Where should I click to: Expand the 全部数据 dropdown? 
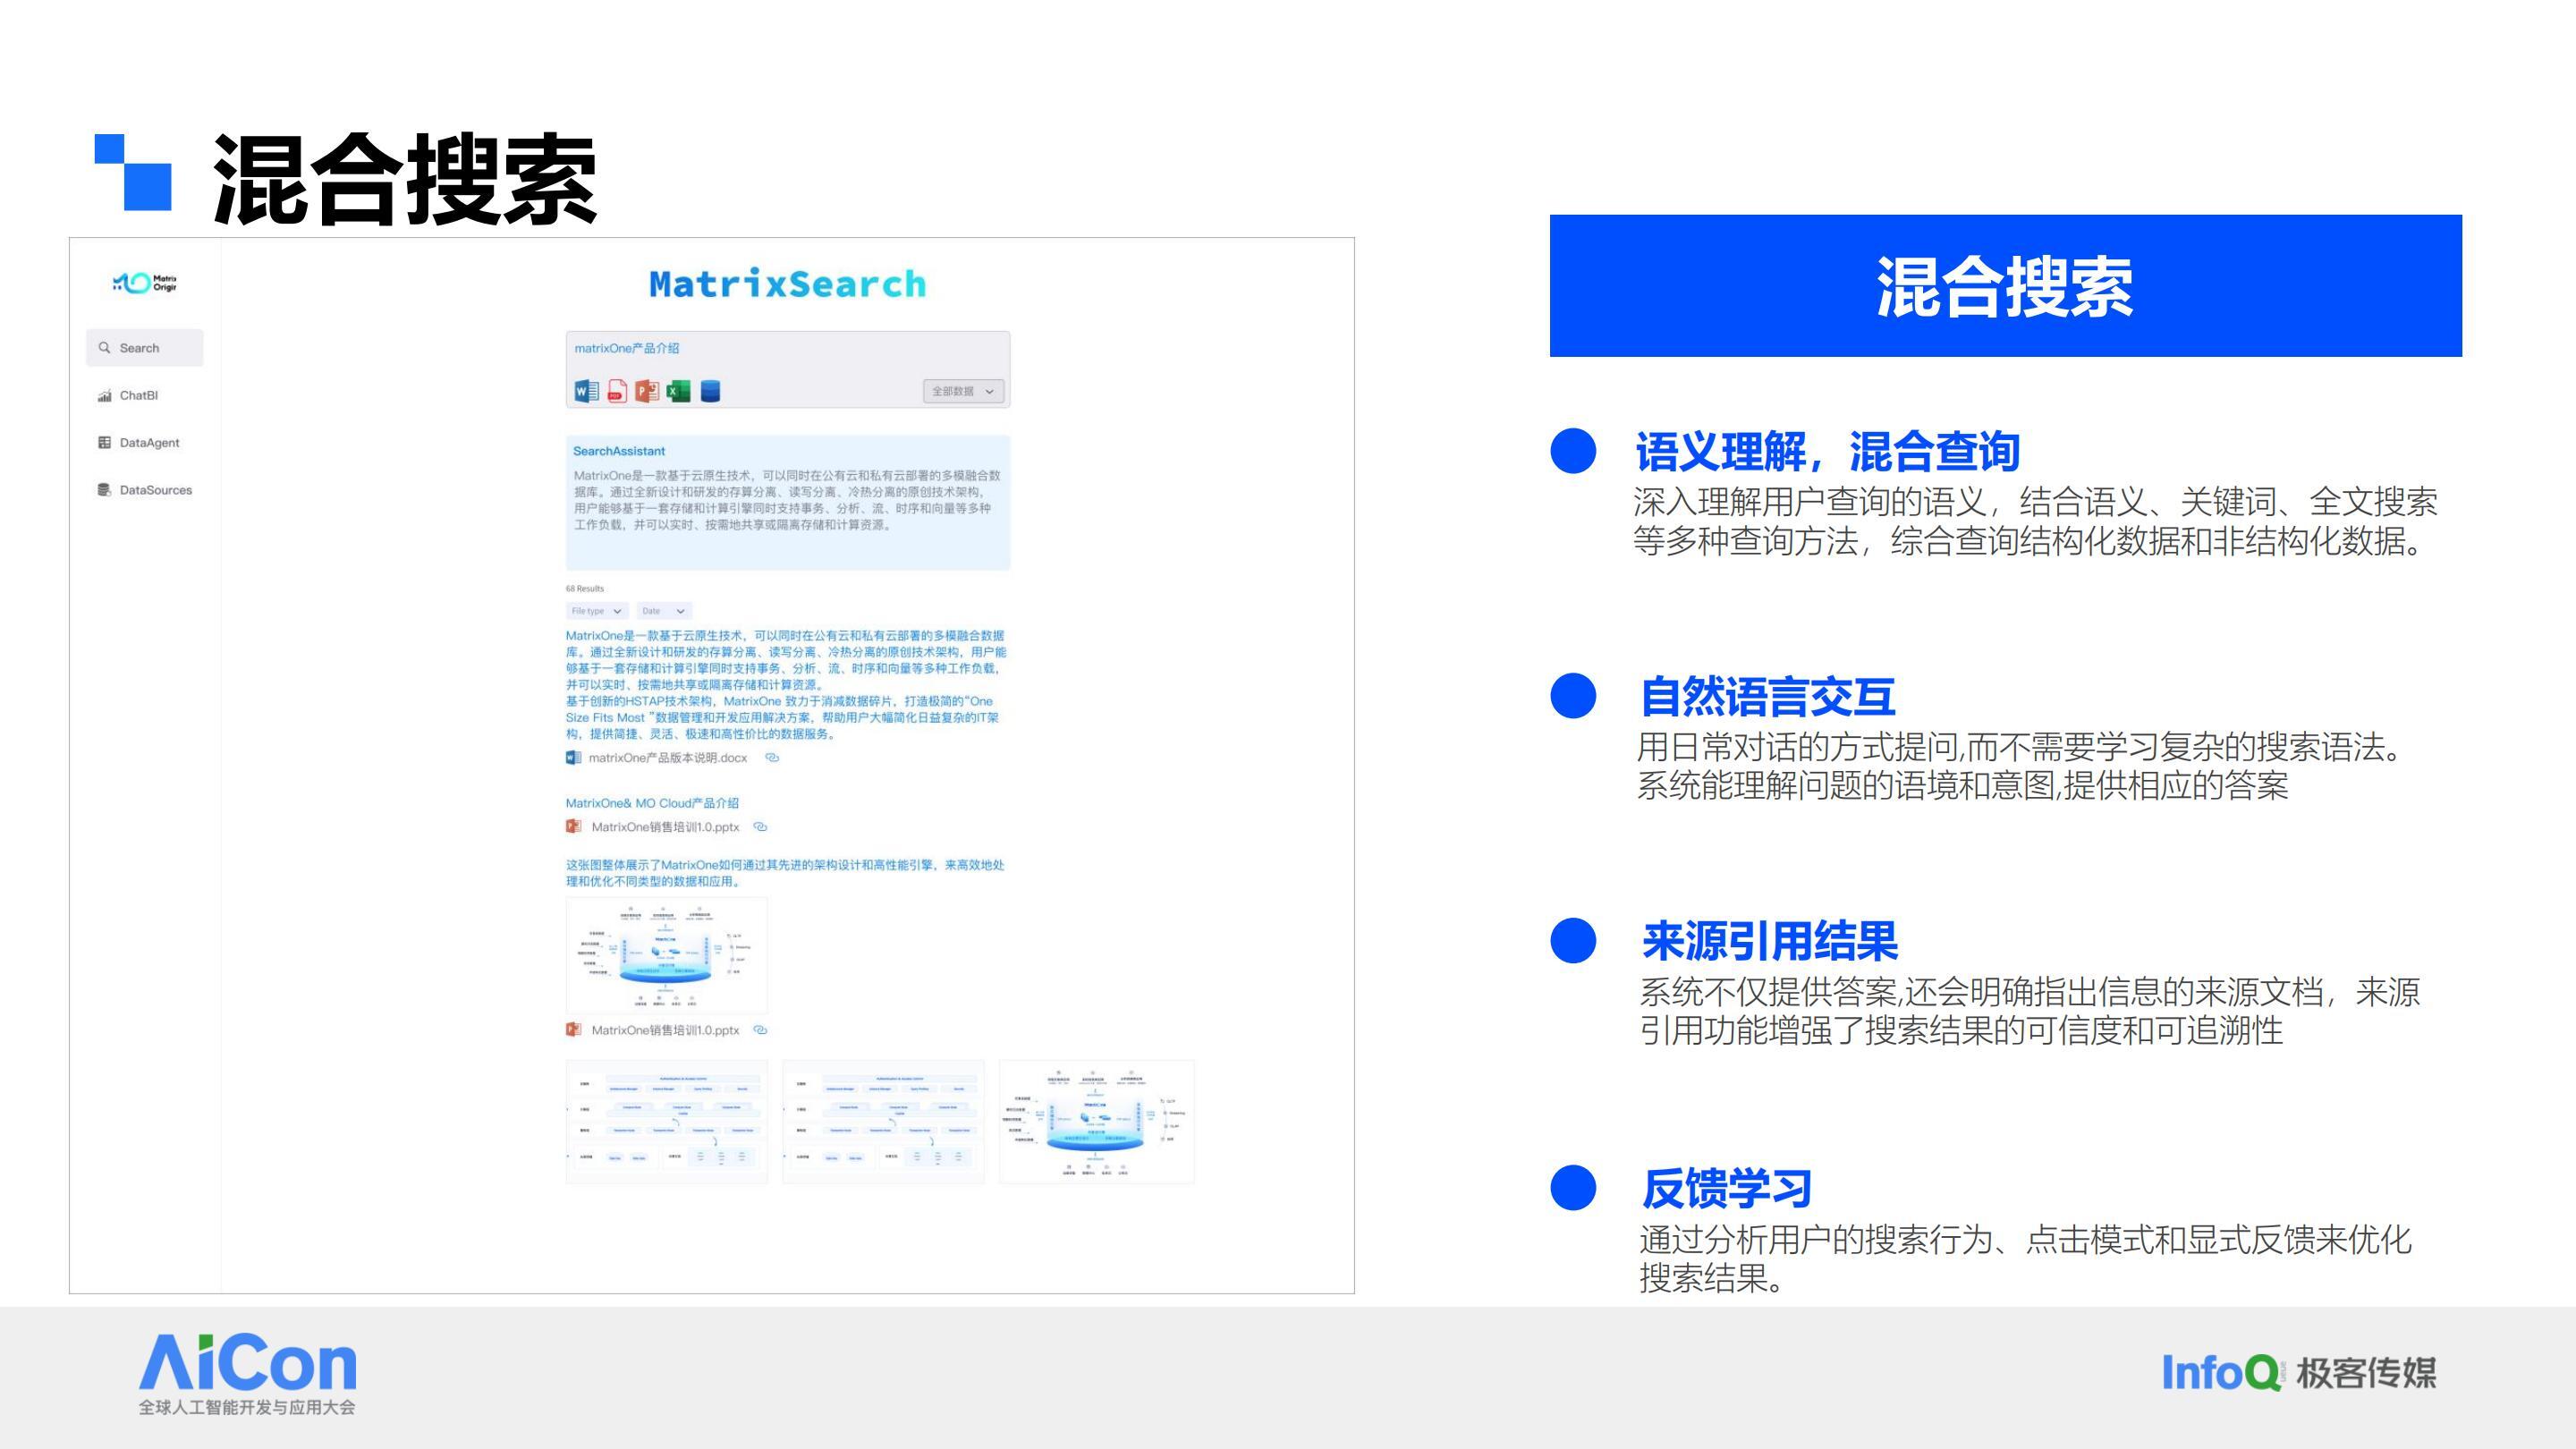(x=963, y=391)
